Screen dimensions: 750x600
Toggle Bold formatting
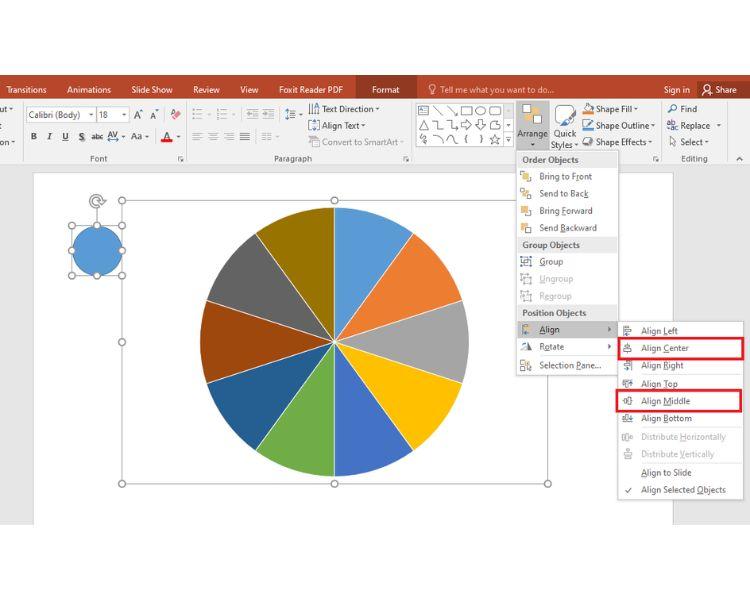[33, 137]
